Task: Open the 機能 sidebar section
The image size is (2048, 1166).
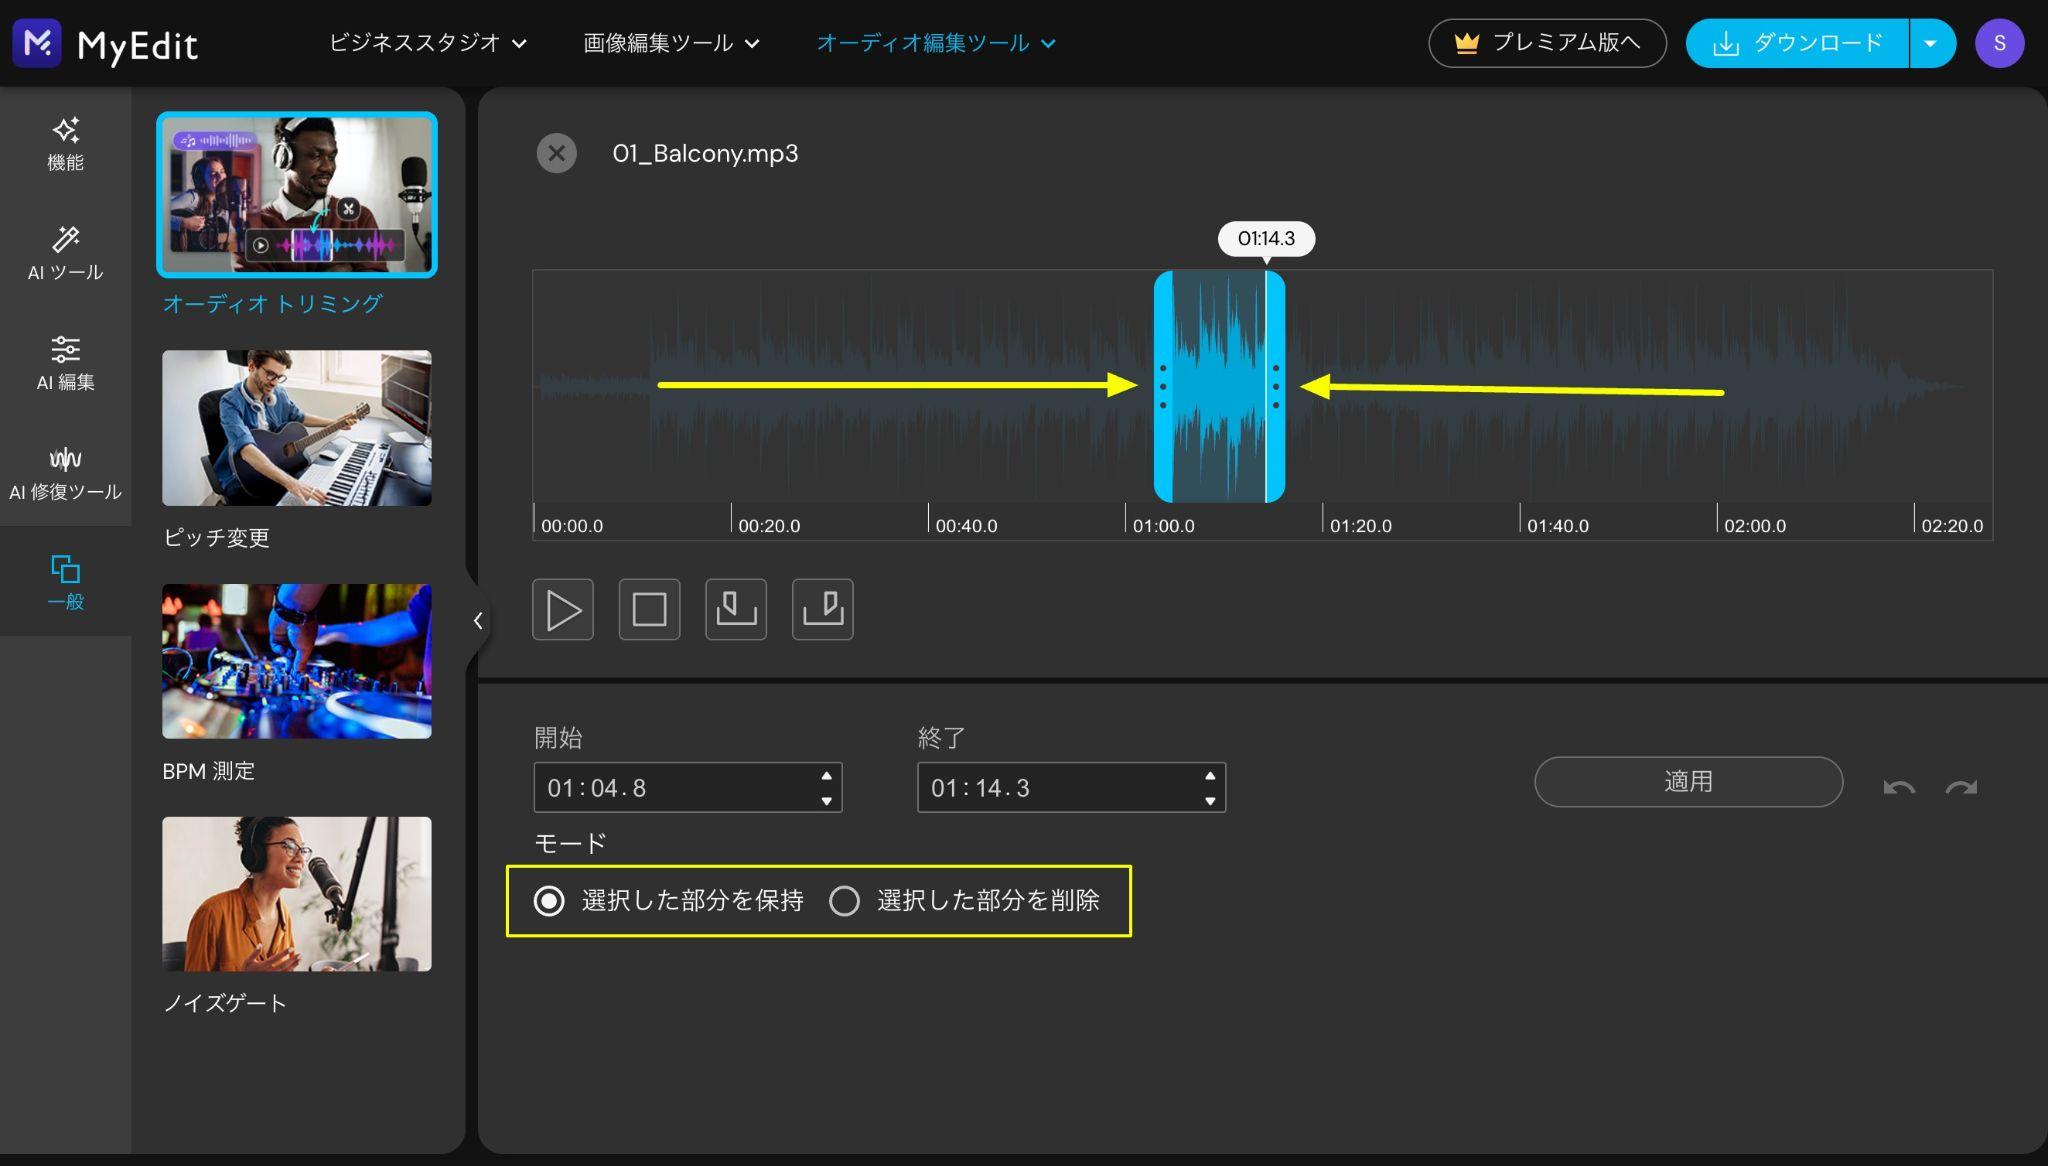Action: tap(65, 144)
